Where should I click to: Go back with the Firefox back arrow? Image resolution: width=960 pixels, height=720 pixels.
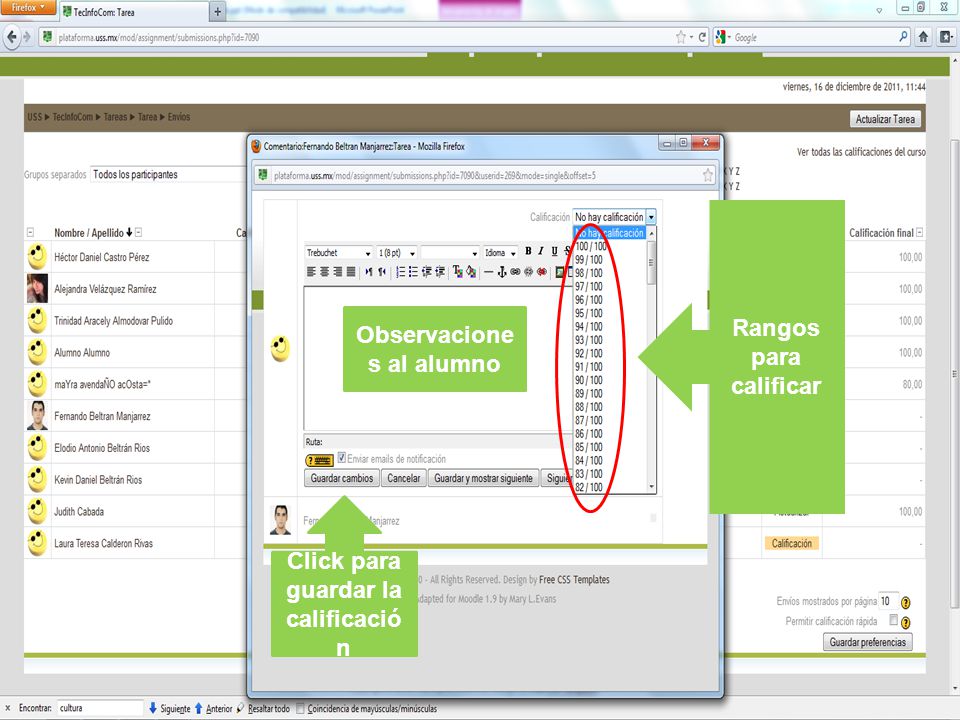pos(12,37)
